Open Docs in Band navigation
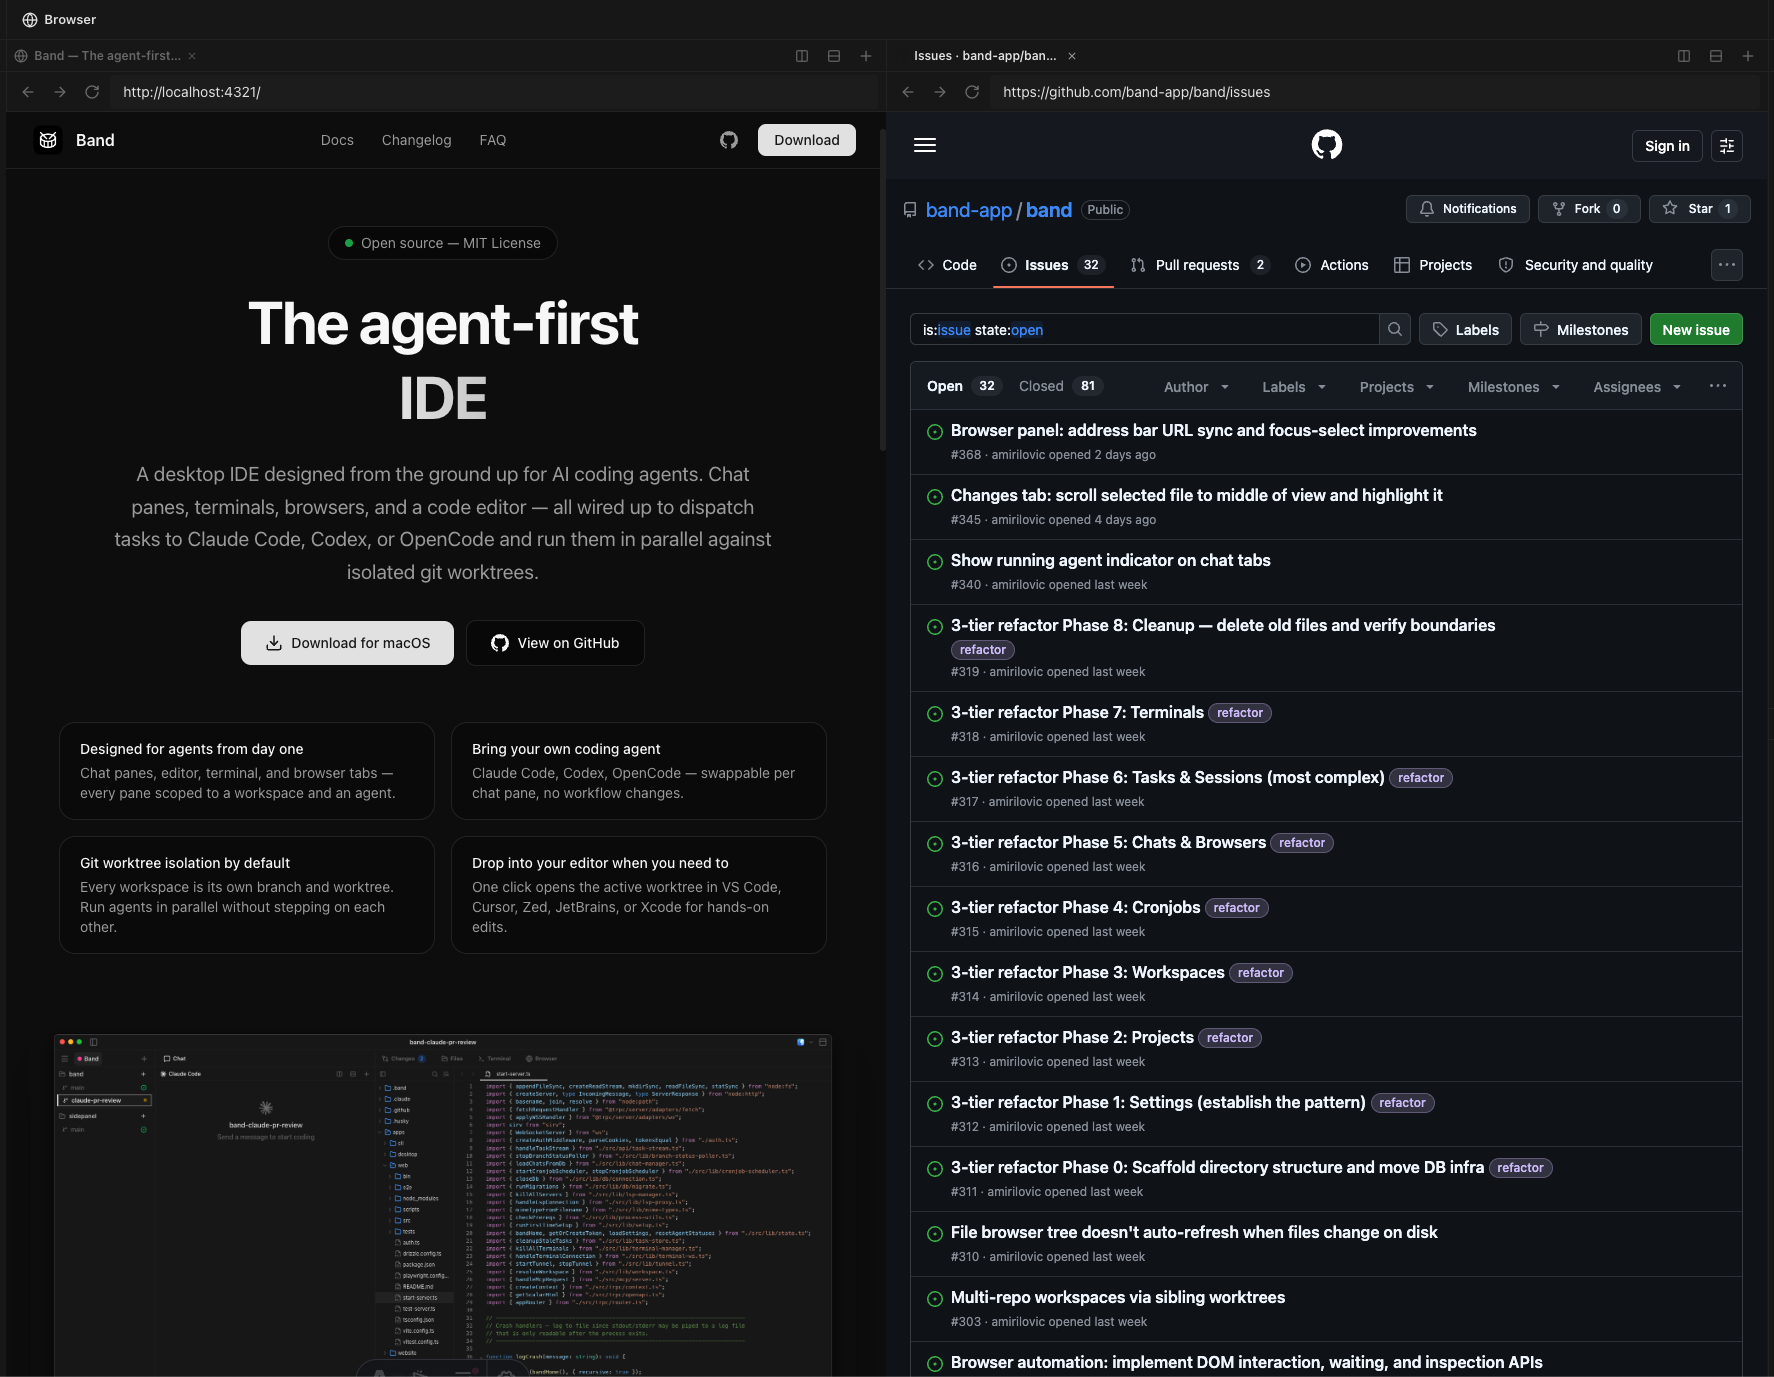This screenshot has height=1377, width=1774. (337, 140)
